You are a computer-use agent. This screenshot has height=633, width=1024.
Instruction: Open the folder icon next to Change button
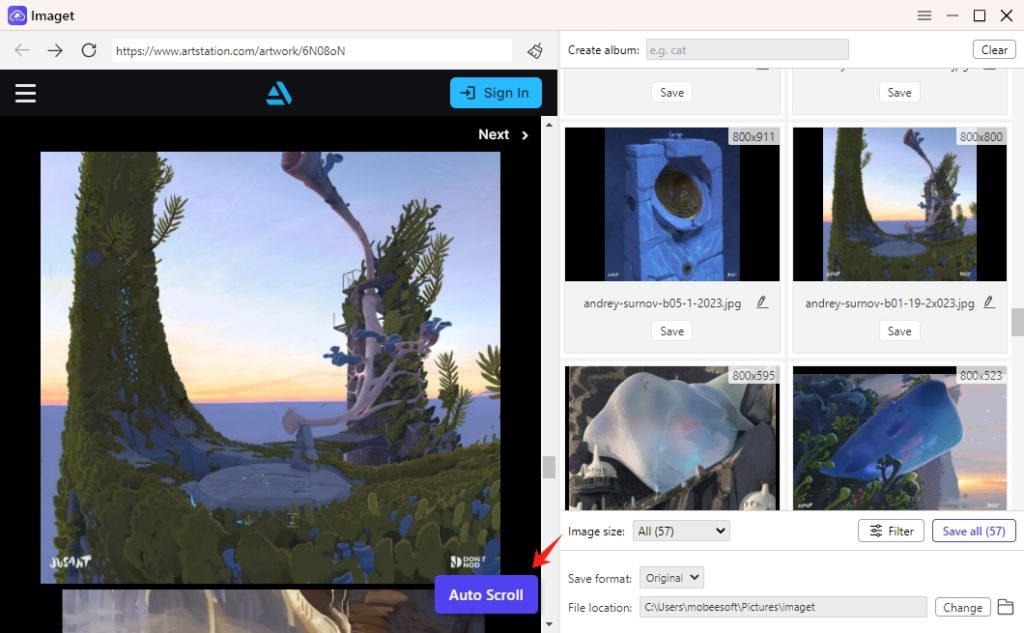click(1007, 607)
